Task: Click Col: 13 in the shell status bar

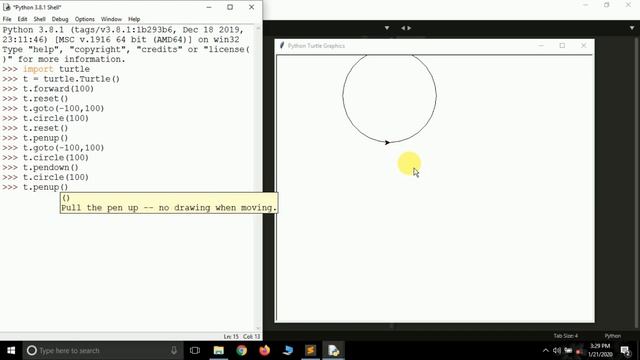Action: tap(251, 336)
